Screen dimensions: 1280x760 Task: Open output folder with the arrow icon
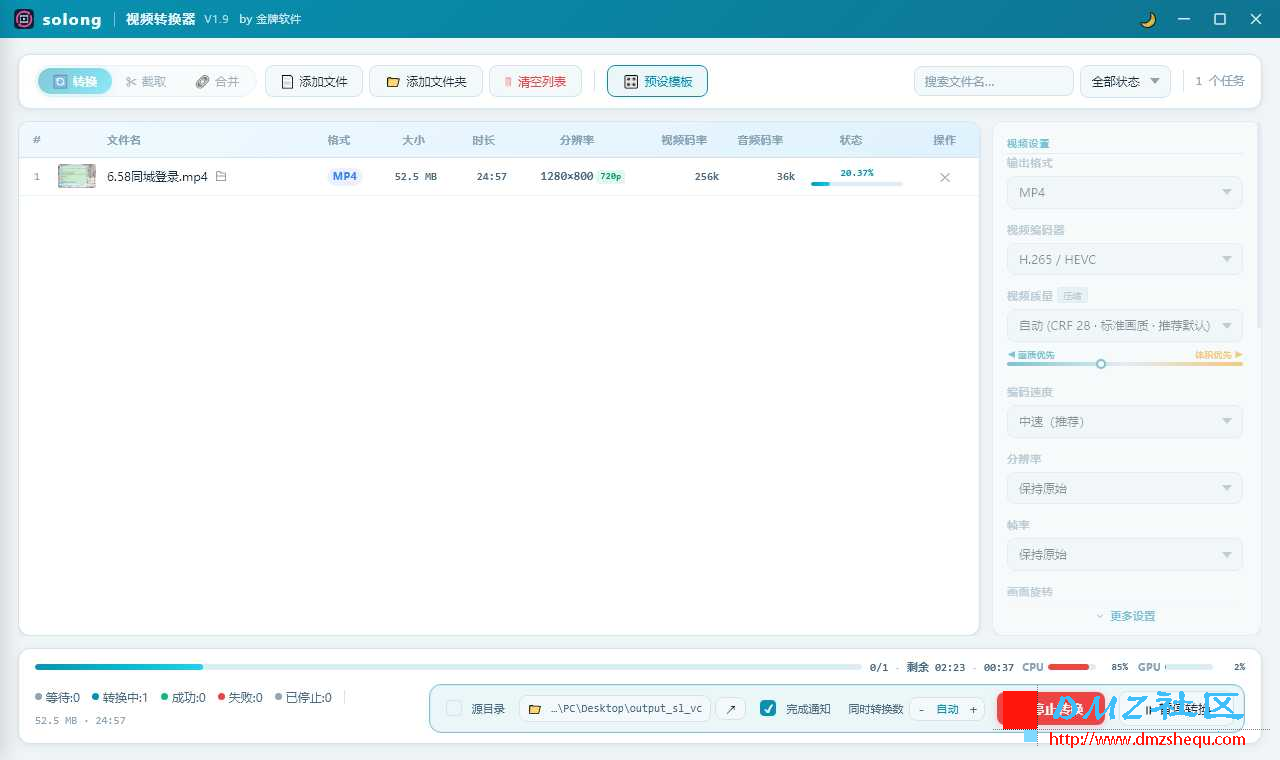pos(730,709)
